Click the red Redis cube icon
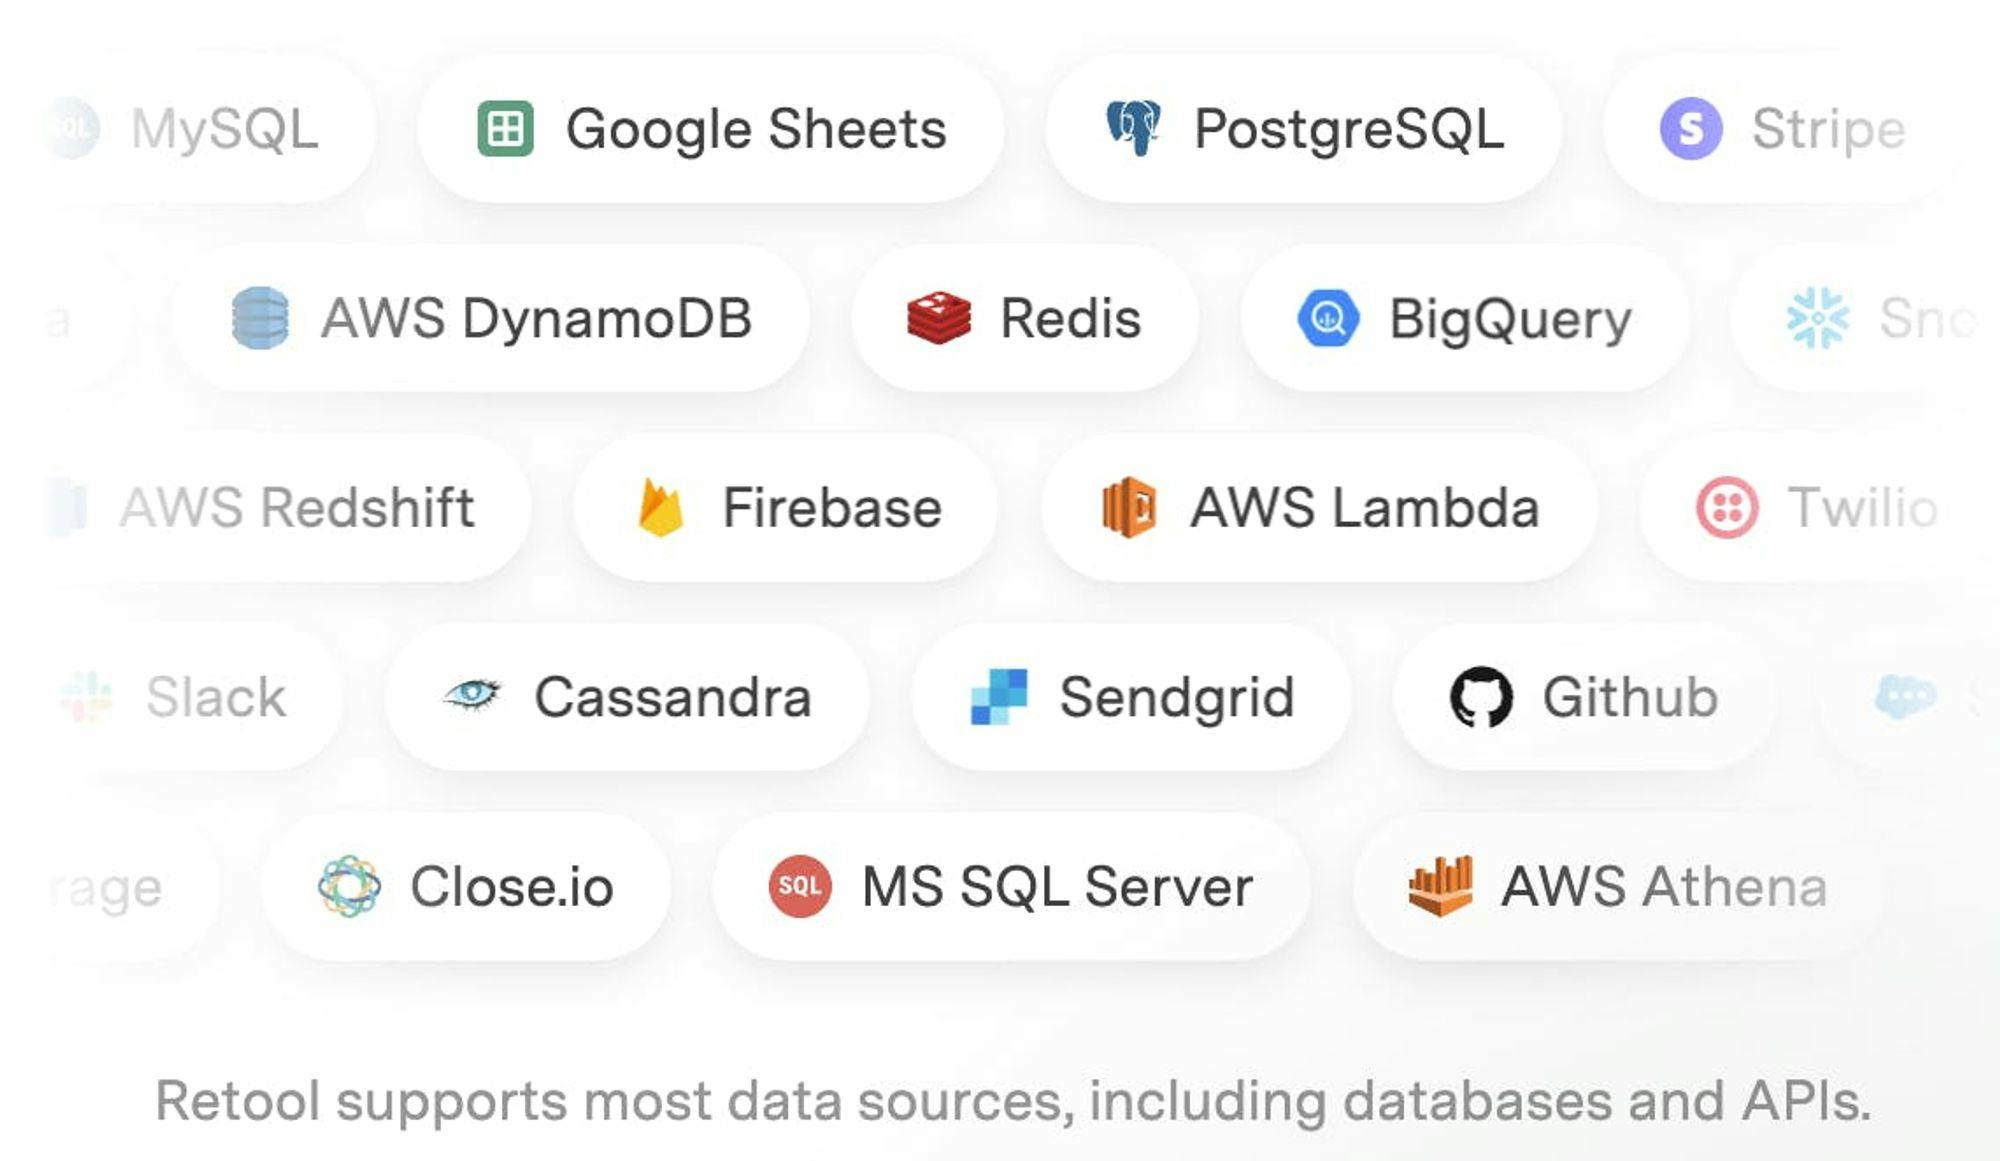This screenshot has width=2000, height=1161. (x=938, y=318)
